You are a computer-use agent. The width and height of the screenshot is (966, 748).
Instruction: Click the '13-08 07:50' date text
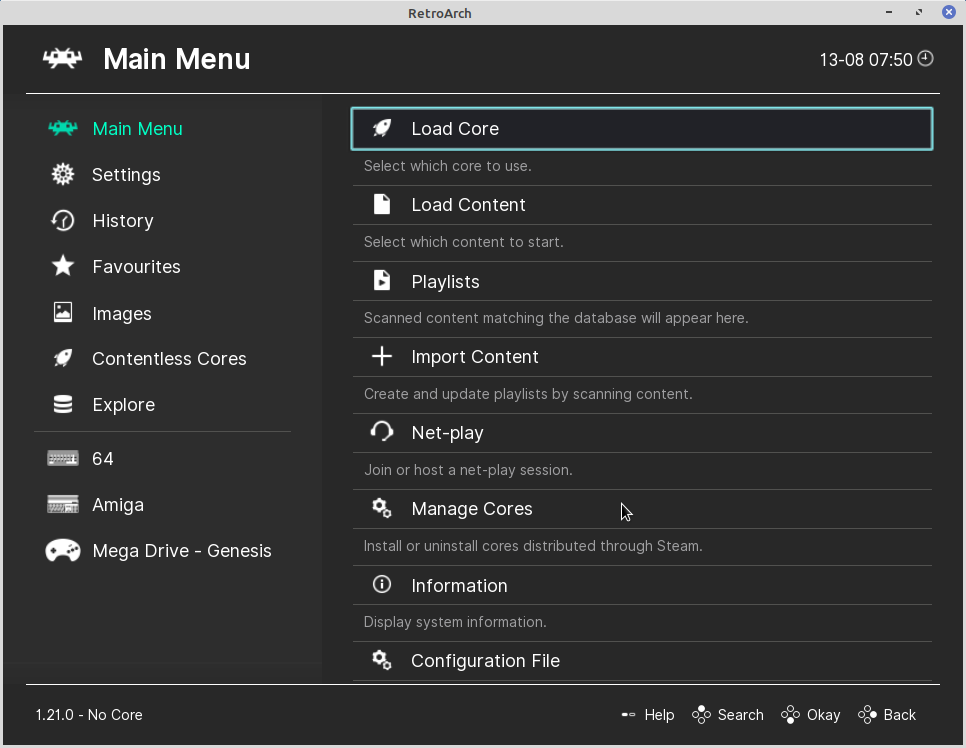tap(866, 60)
